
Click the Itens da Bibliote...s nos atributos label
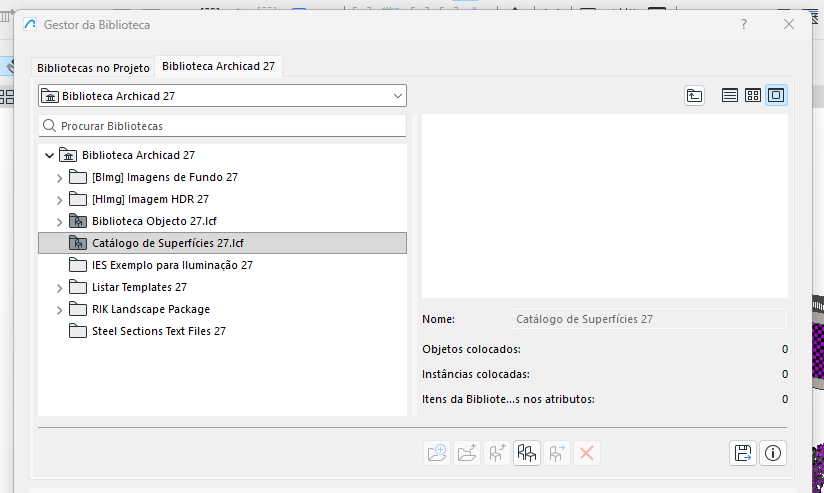(x=508, y=399)
